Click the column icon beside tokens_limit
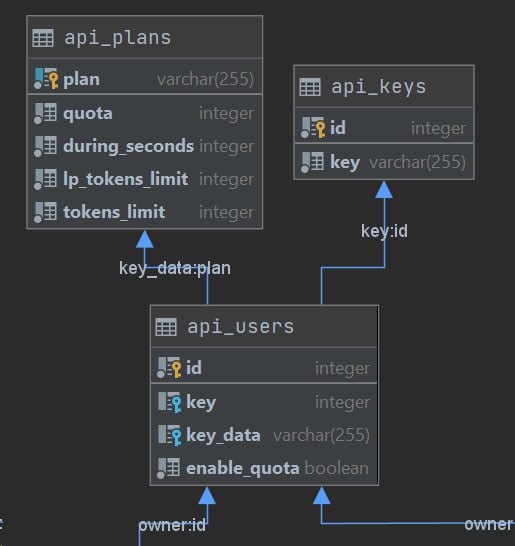The width and height of the screenshot is (515, 546). click(45, 212)
